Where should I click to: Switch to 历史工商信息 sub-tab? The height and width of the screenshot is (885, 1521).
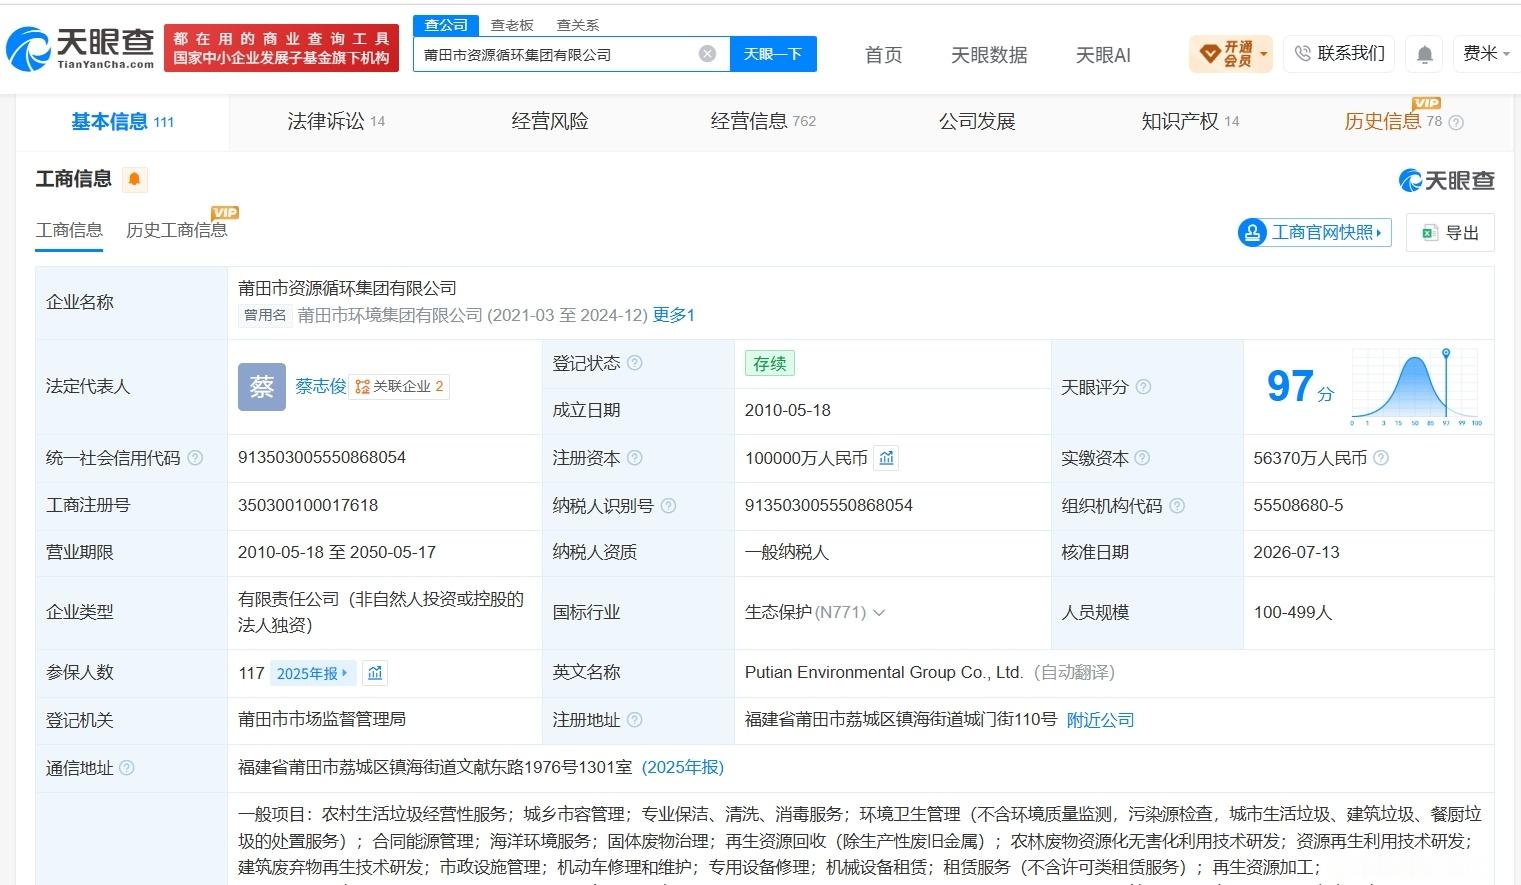[x=177, y=230]
